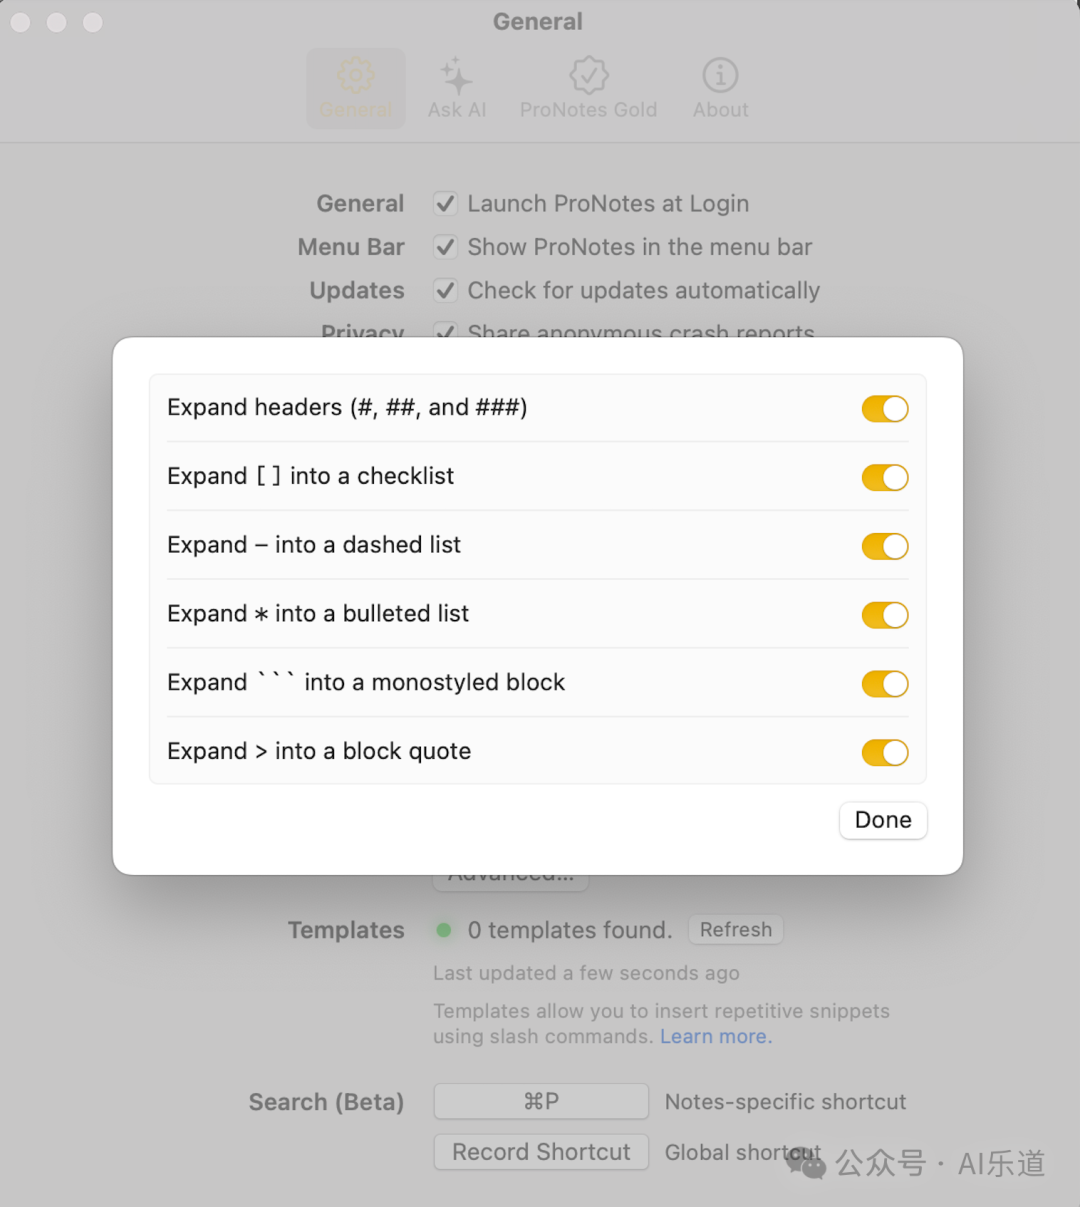Toggle the monostyled block expansion switch
The height and width of the screenshot is (1207, 1080).
pos(885,684)
